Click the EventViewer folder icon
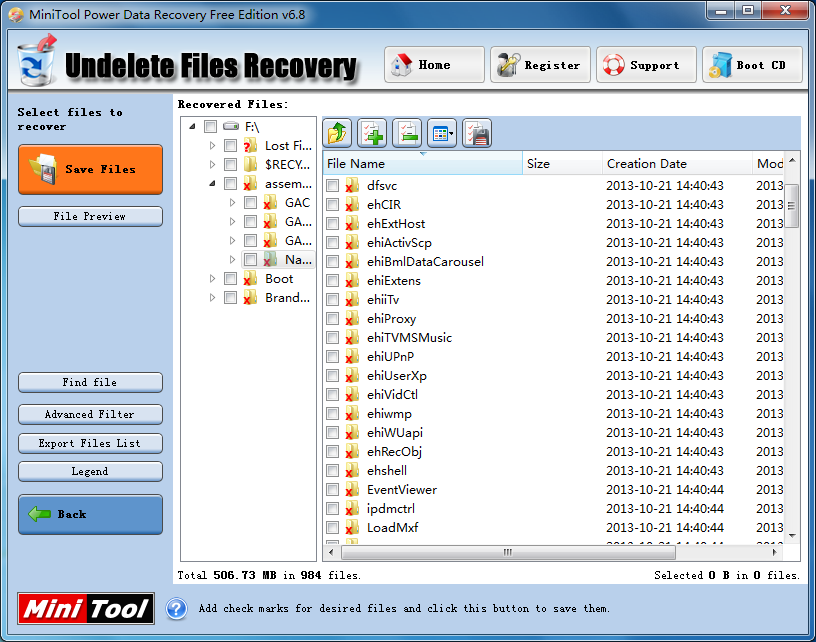816x642 pixels. pyautogui.click(x=352, y=490)
